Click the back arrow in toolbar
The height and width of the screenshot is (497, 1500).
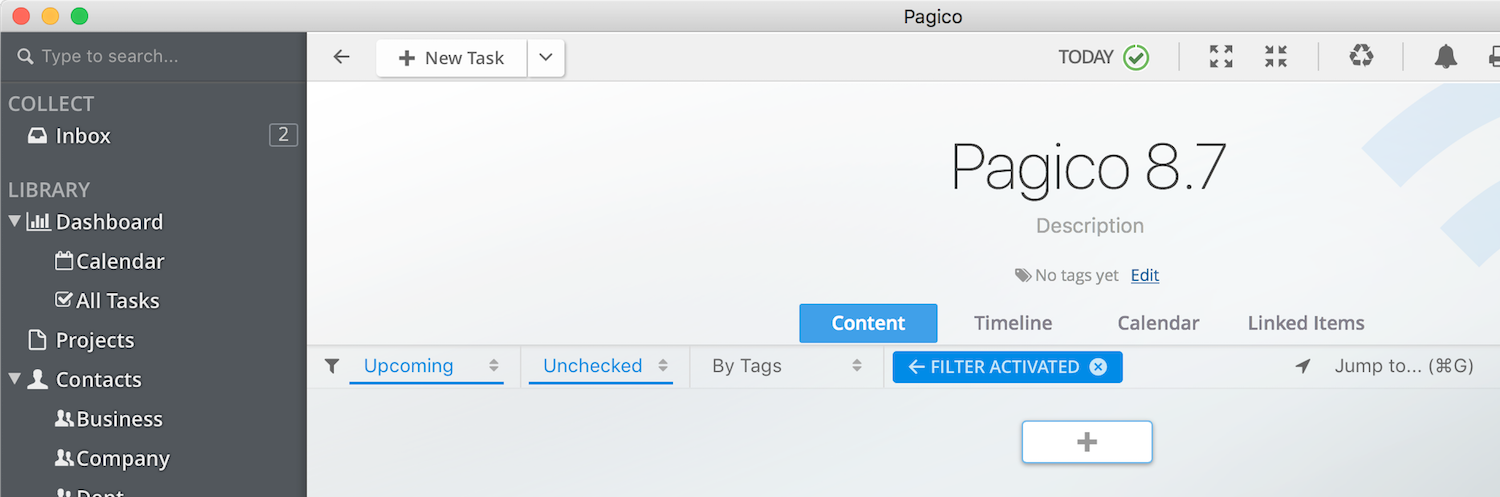tap(342, 57)
